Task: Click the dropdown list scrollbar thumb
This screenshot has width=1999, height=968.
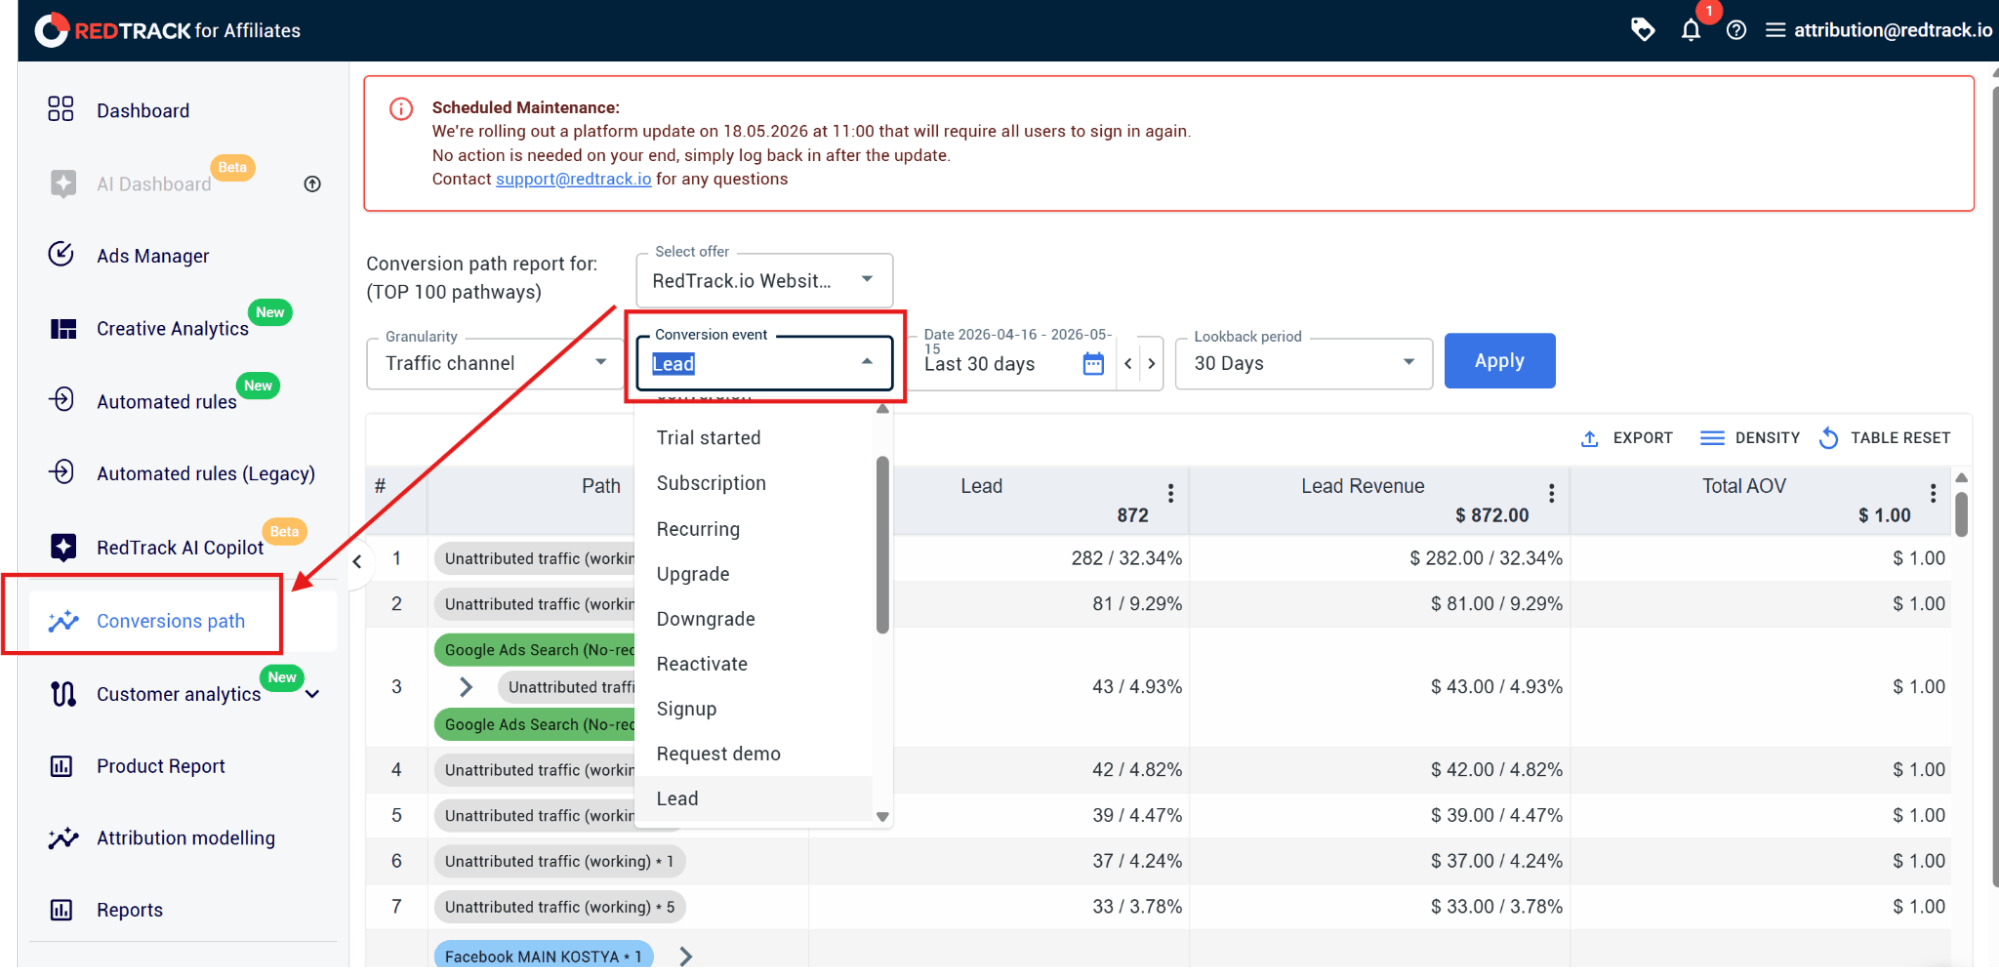Action: [x=882, y=545]
